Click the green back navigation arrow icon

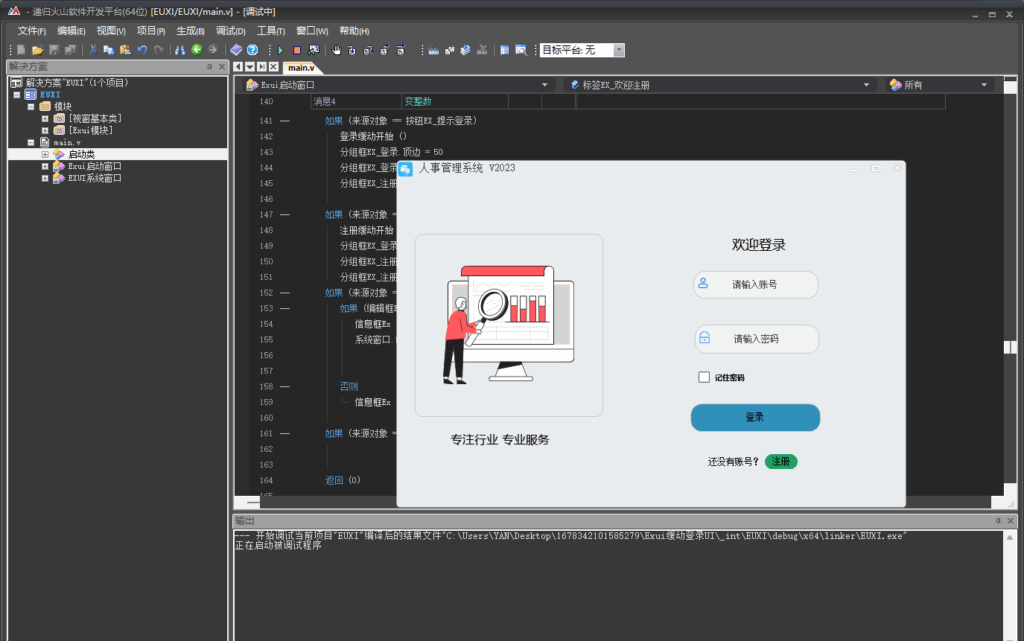pos(197,48)
